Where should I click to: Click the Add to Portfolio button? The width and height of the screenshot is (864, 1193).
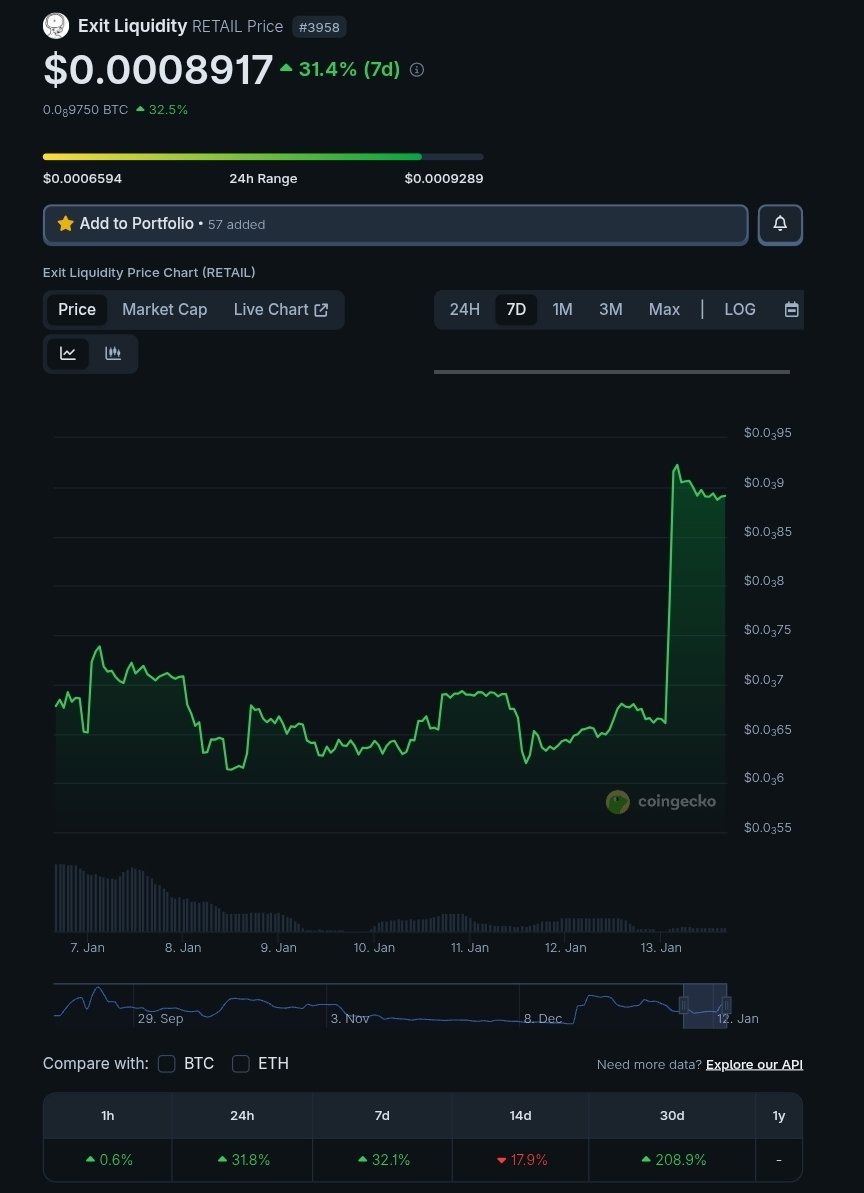[x=394, y=224]
